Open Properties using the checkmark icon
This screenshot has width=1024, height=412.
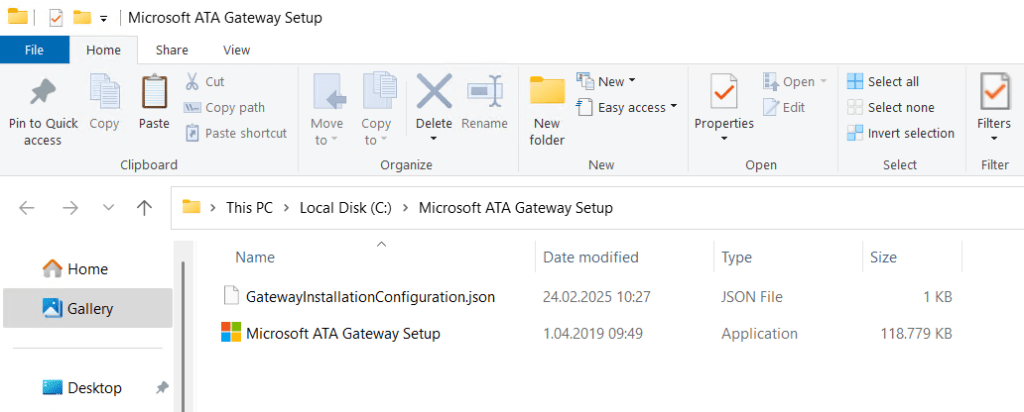[723, 92]
